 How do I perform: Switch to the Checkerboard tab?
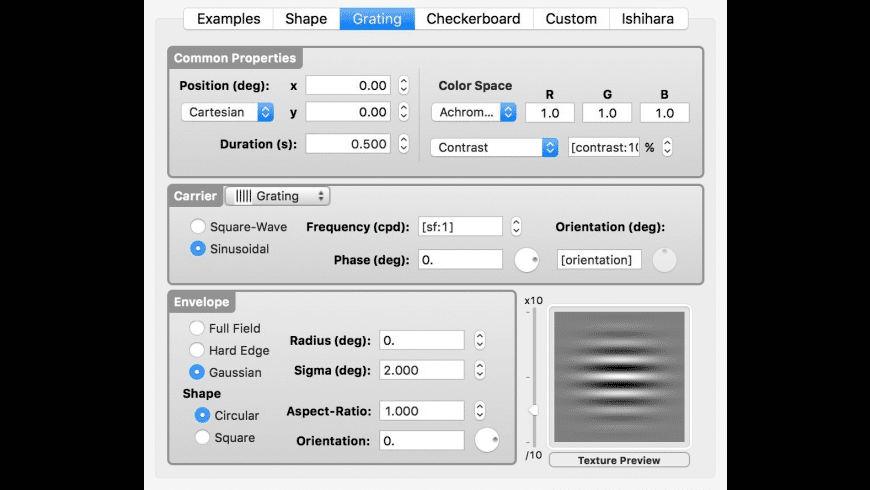tap(473, 19)
